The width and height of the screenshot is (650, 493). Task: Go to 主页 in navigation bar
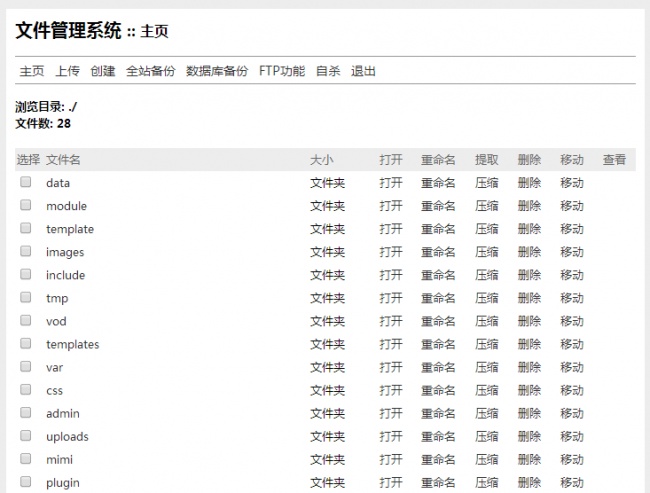coord(32,71)
